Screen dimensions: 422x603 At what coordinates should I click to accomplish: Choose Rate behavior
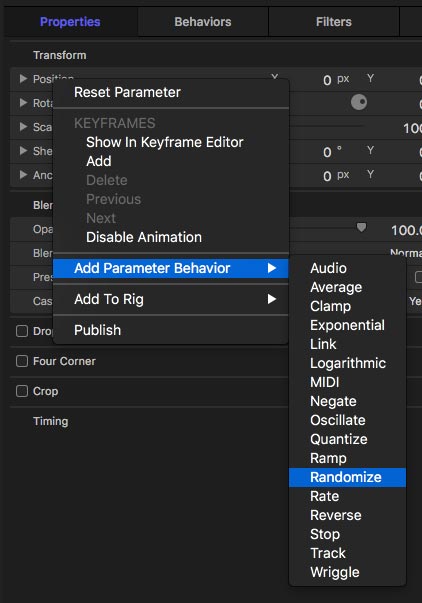coord(347,496)
